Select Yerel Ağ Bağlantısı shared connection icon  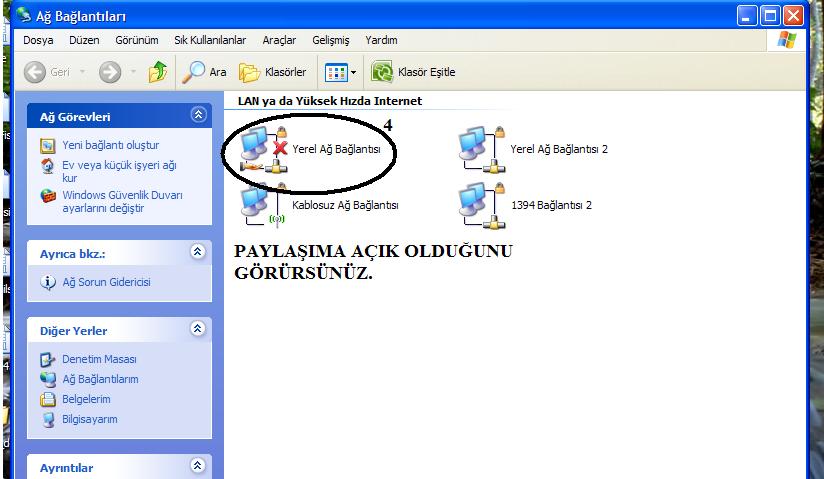pyautogui.click(x=264, y=150)
